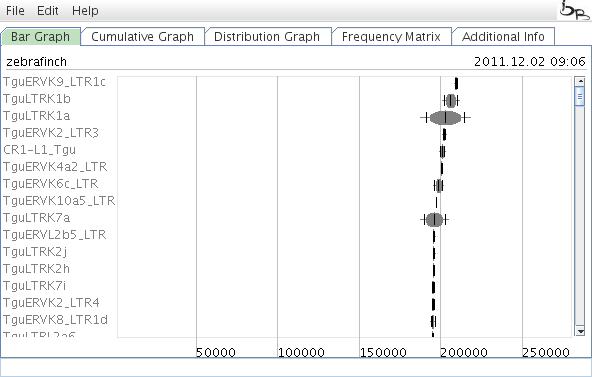Select the TguLTRK1b row label
Image resolution: width=592 pixels, height=377 pixels.
[37, 99]
